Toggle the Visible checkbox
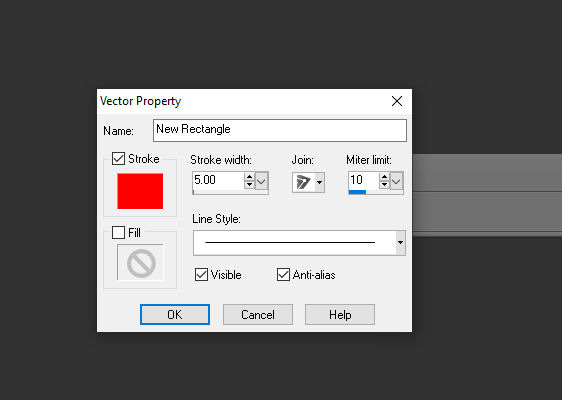This screenshot has width=562, height=400. (x=201, y=275)
